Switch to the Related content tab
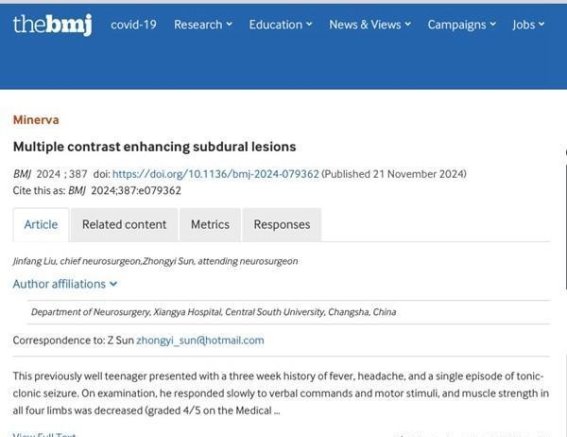Viewport: 567px width, 437px height. 124,225
